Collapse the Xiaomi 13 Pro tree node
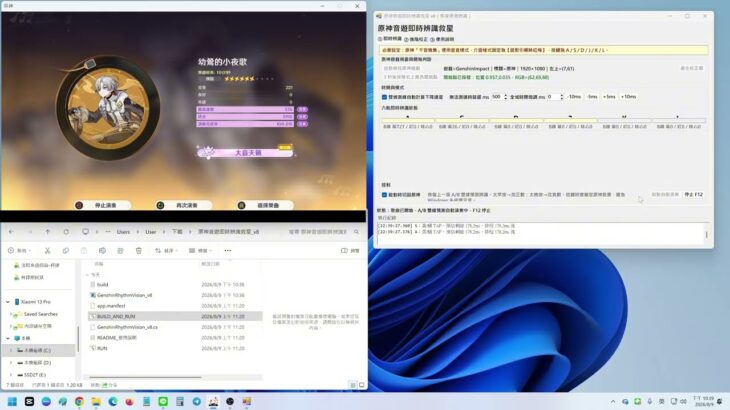730x410 pixels. click(8, 302)
